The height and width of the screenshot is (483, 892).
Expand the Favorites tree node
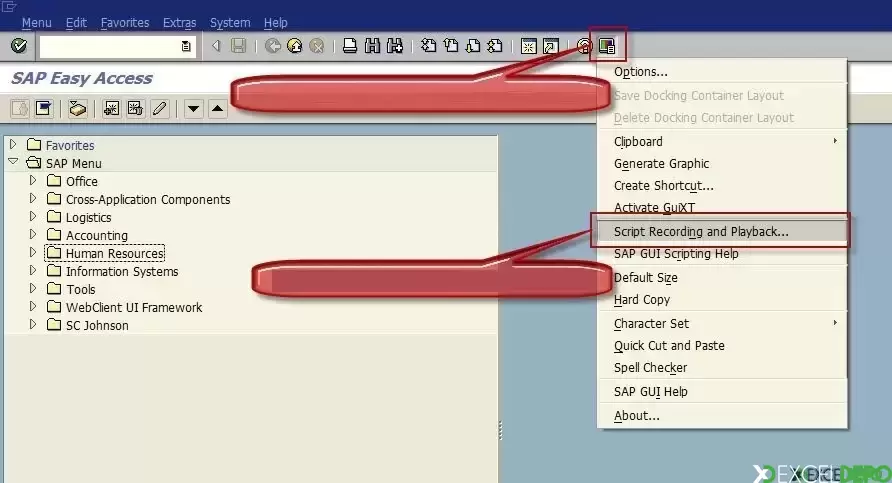[x=13, y=145]
